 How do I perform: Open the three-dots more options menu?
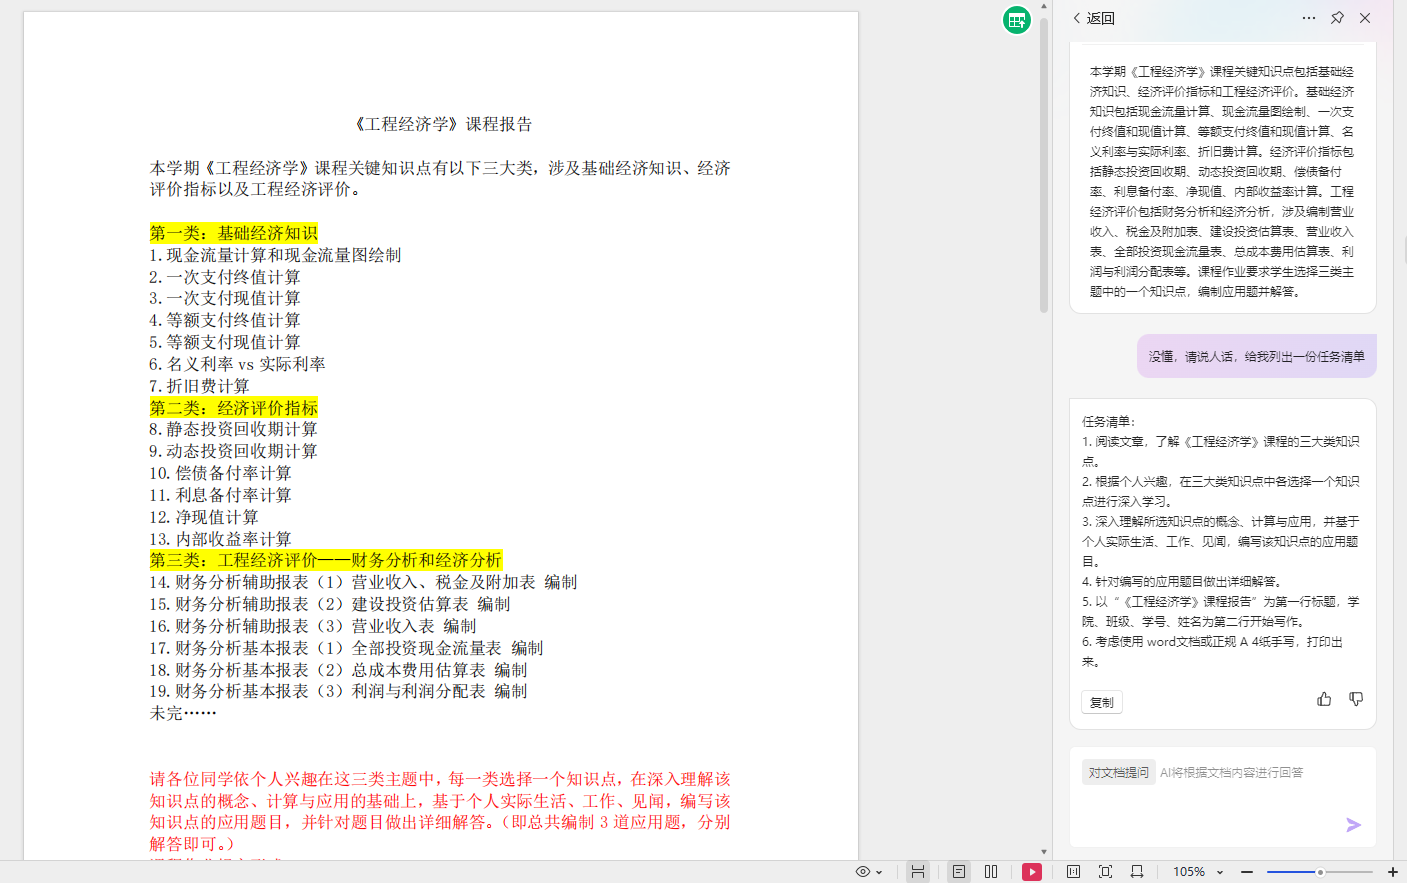(x=1309, y=18)
